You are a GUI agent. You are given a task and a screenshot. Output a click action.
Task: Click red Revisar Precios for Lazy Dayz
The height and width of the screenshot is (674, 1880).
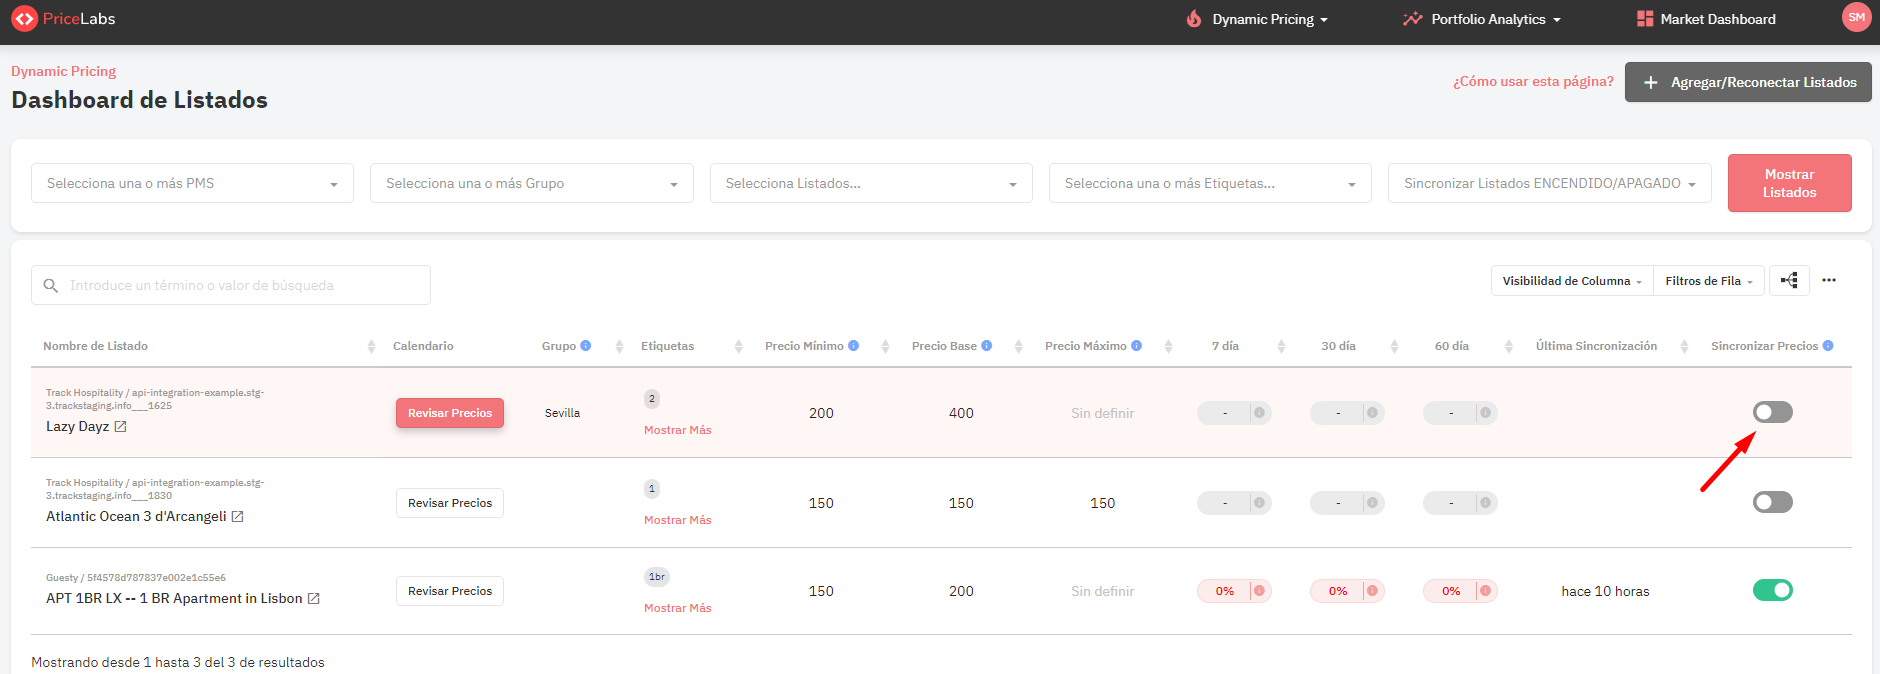pyautogui.click(x=450, y=413)
